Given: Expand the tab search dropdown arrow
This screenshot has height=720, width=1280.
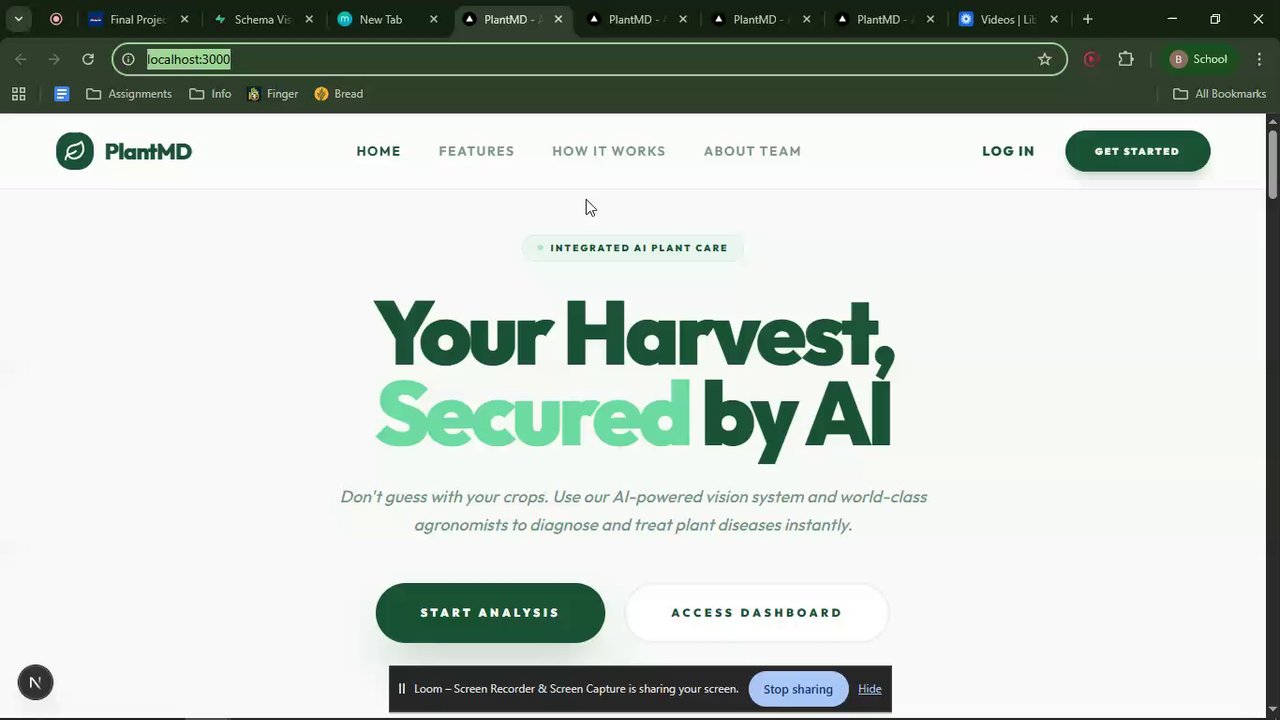Looking at the screenshot, I should pos(18,19).
